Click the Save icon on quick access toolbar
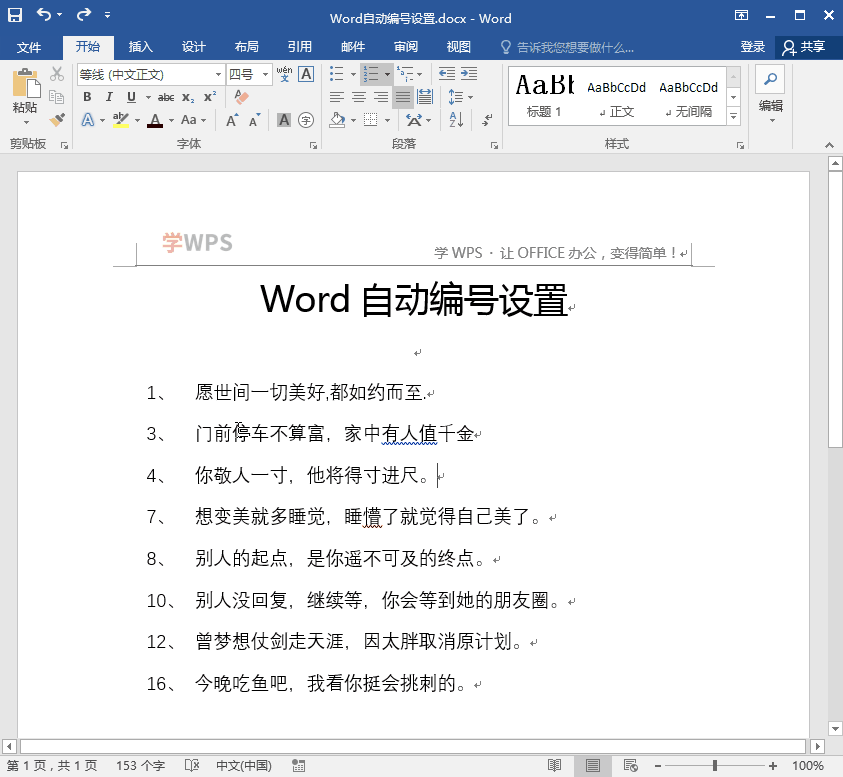 pos(14,15)
